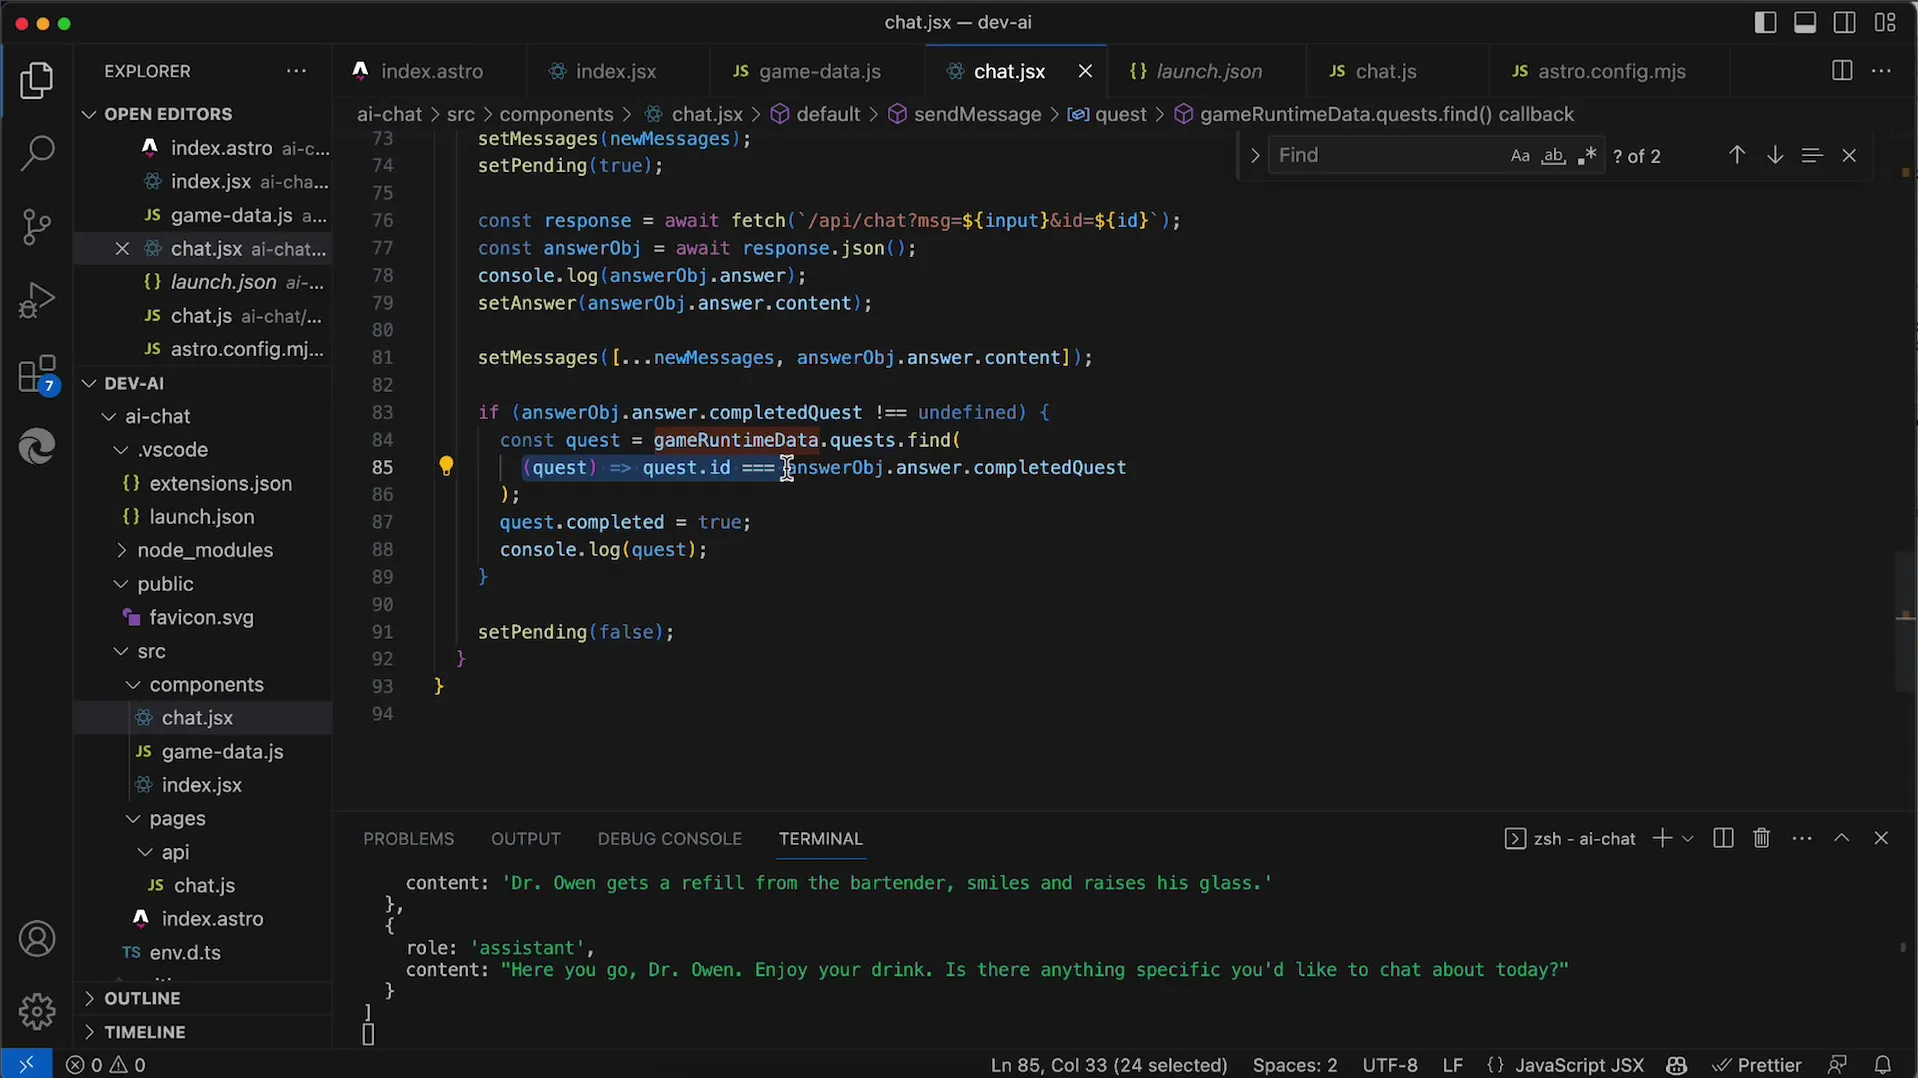Click UTF-8 encoding status item
The height and width of the screenshot is (1078, 1918).
[1390, 1065]
